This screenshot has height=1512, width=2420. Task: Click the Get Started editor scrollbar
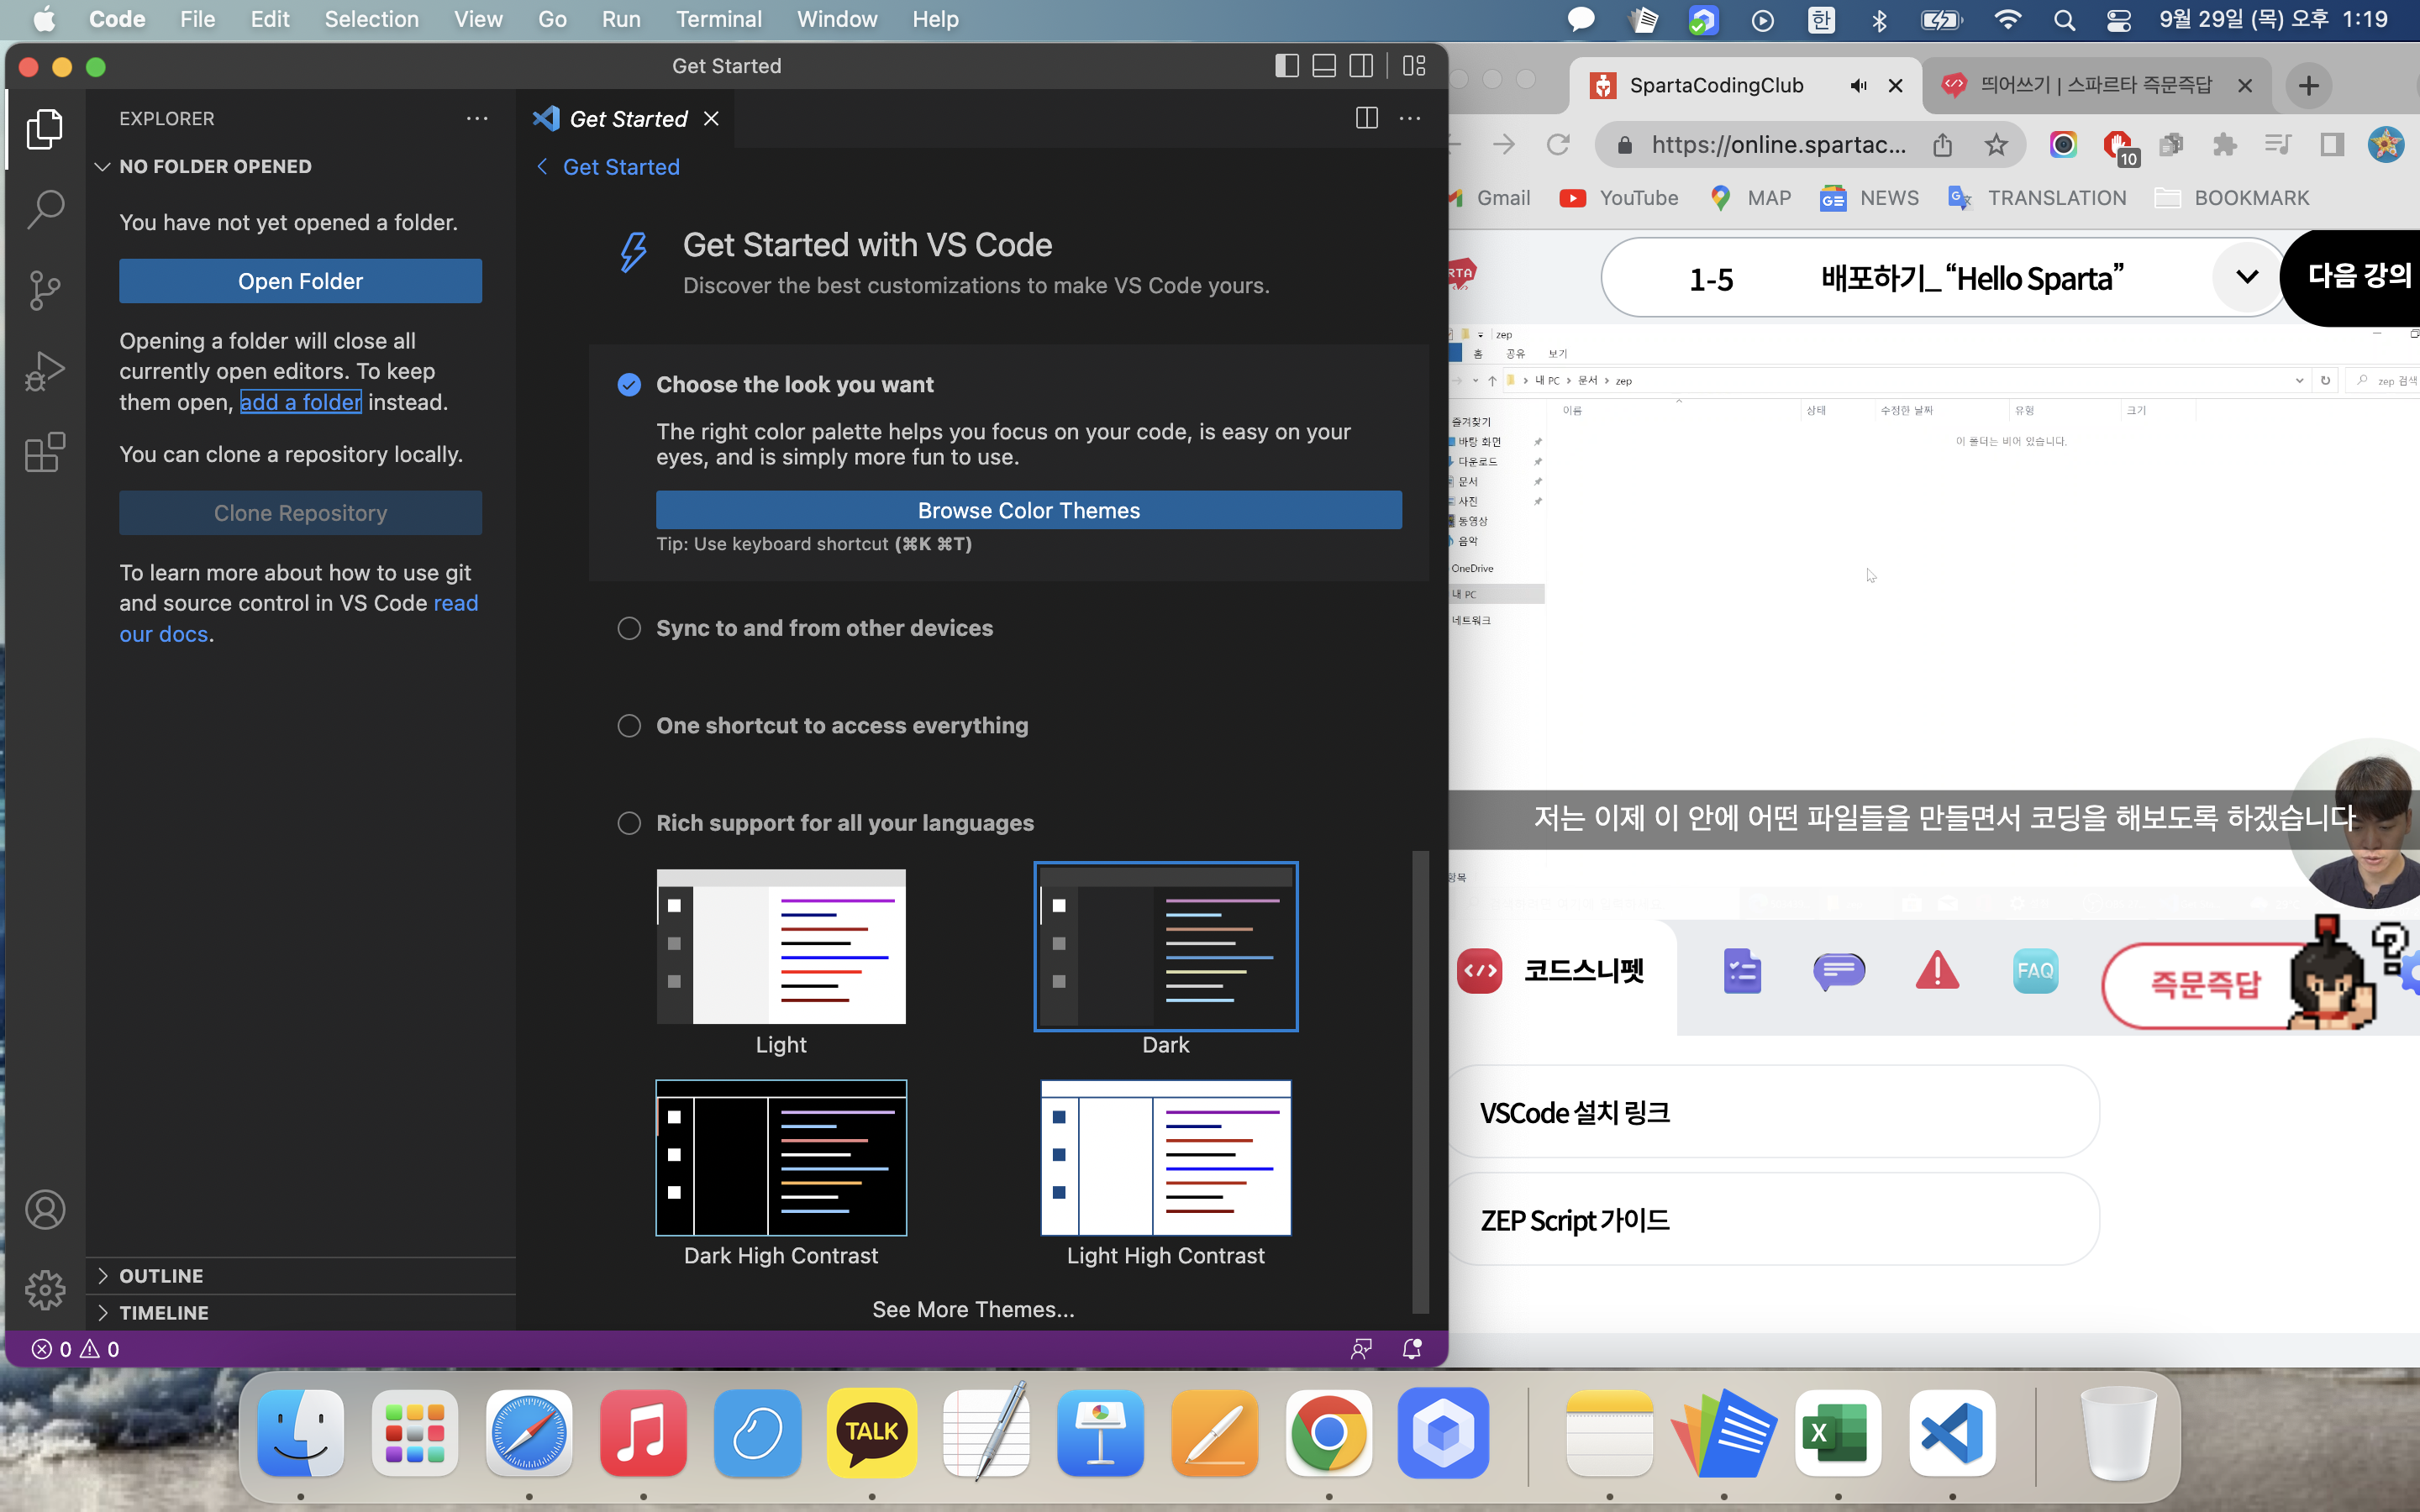[x=1420, y=1081]
